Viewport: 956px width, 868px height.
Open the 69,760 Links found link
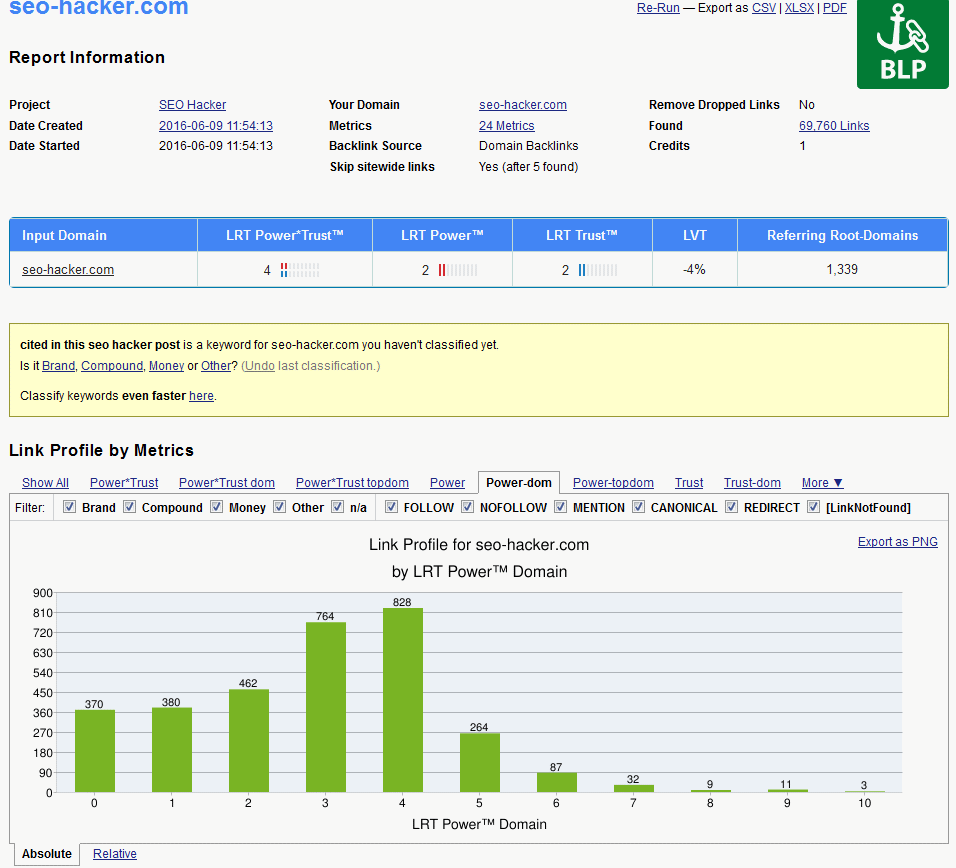click(x=834, y=126)
